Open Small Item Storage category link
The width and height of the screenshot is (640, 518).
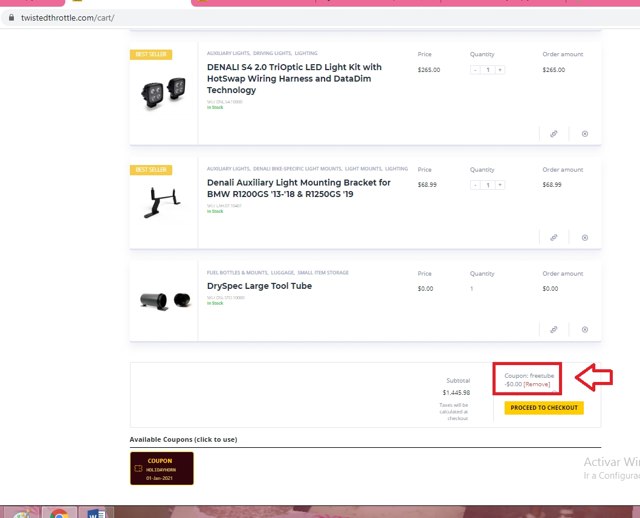[323, 273]
